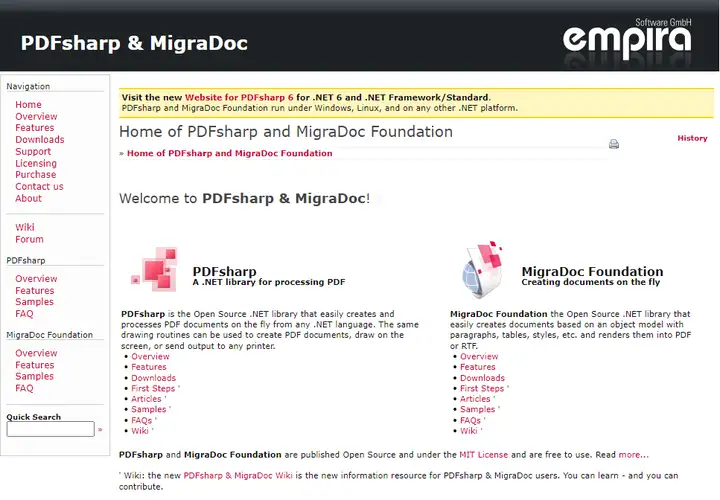Click the MigraDoc Foundation heading beside its logo
The image size is (720, 500).
592,271
